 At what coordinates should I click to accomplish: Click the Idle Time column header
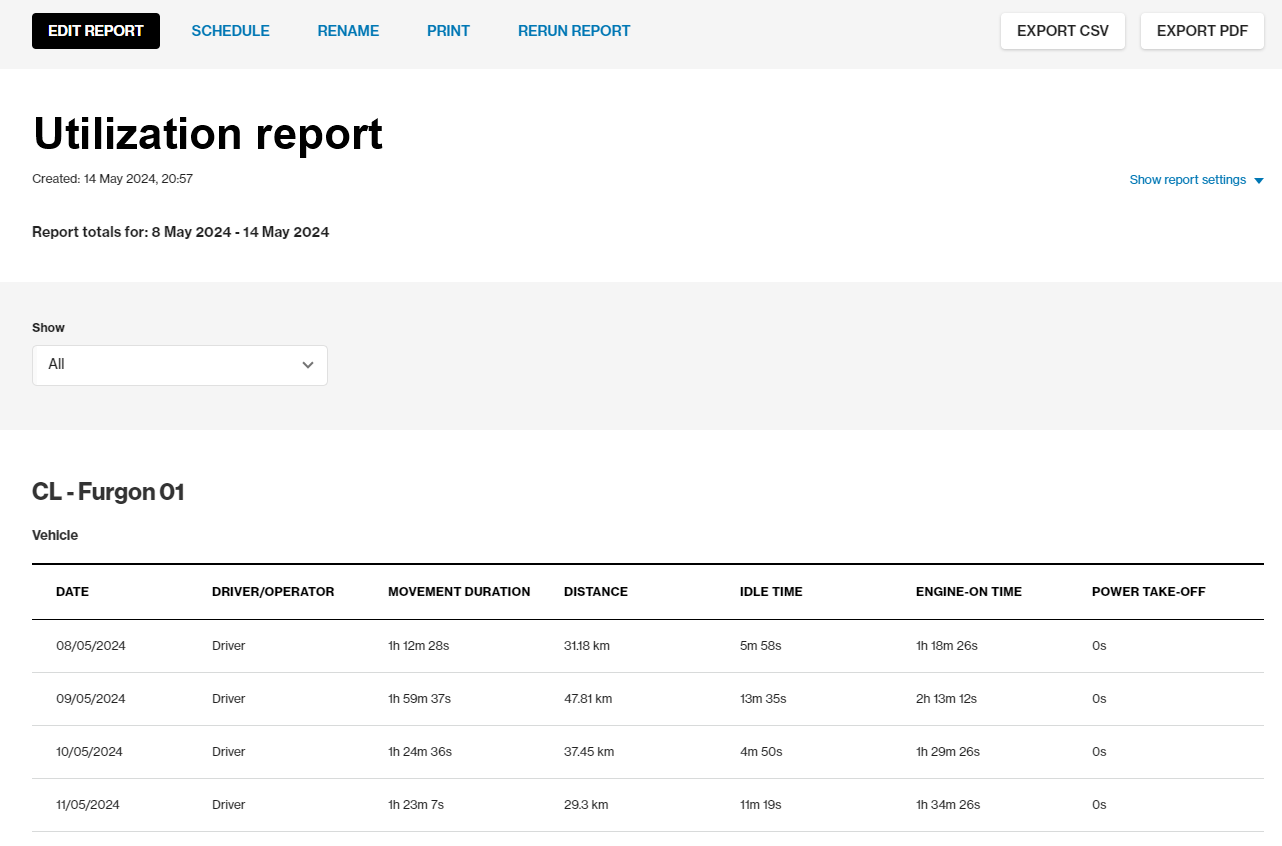pyautogui.click(x=771, y=592)
